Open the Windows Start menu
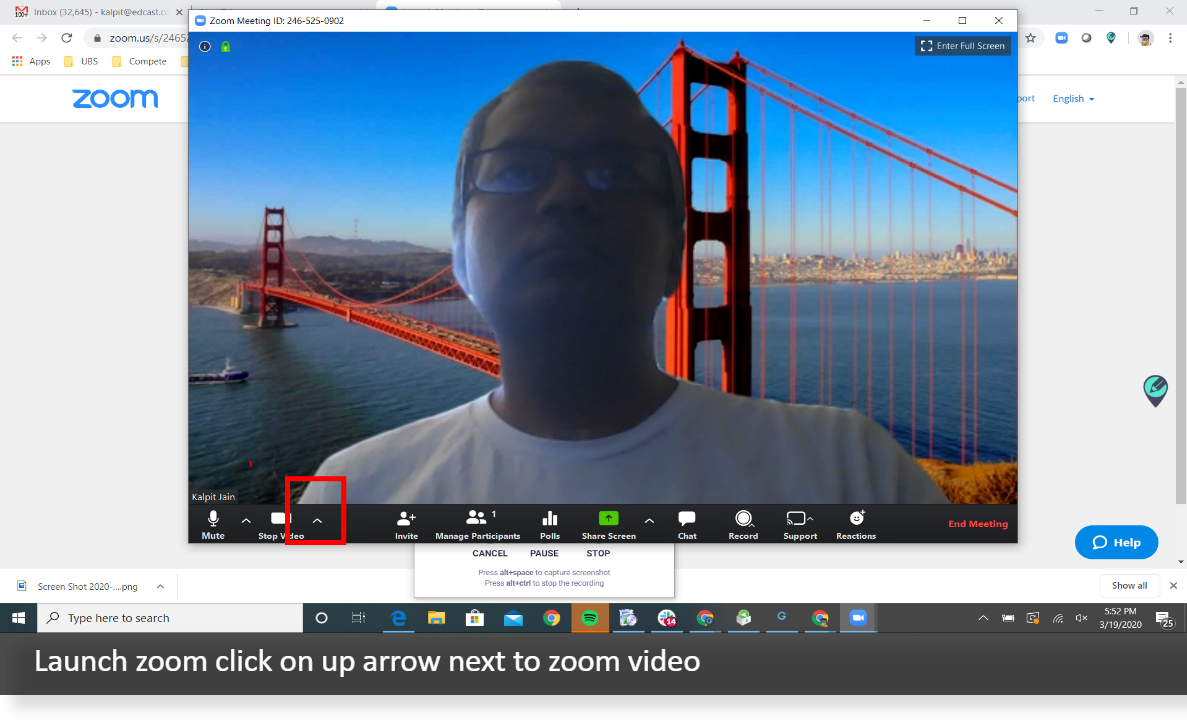Viewport: 1187px width, 720px height. click(18, 618)
